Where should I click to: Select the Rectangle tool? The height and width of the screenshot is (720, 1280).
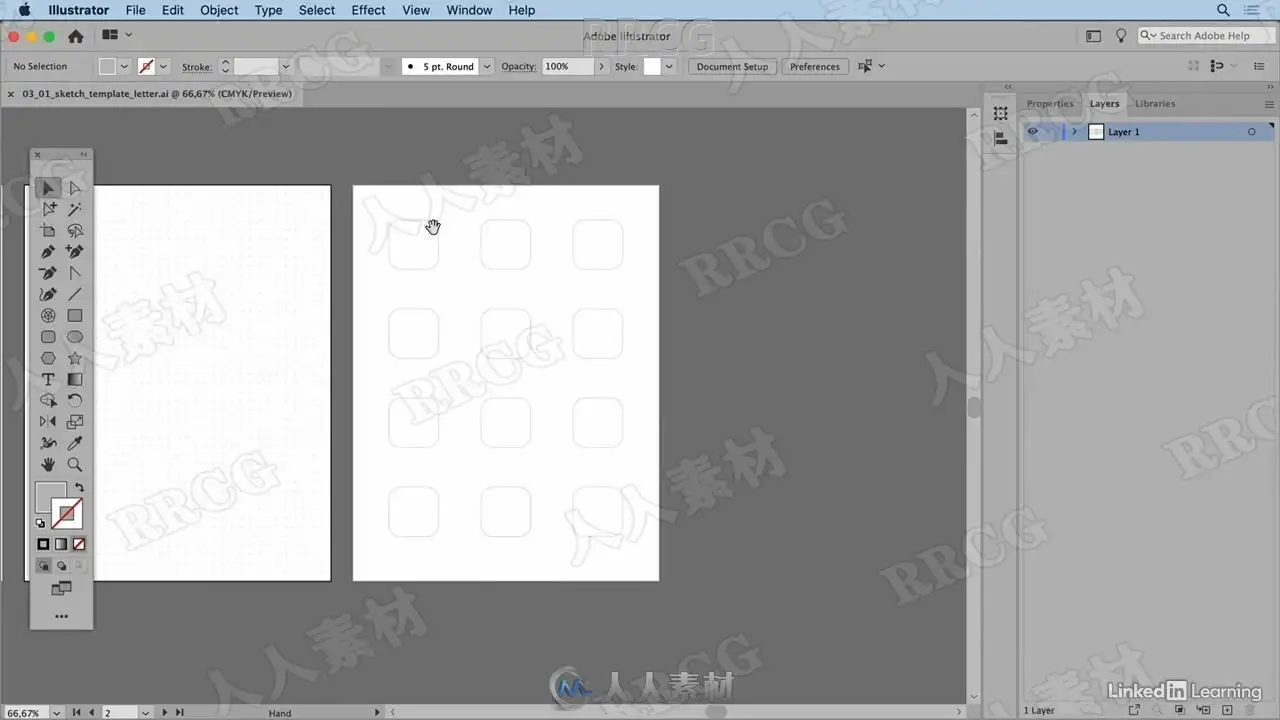pyautogui.click(x=75, y=315)
